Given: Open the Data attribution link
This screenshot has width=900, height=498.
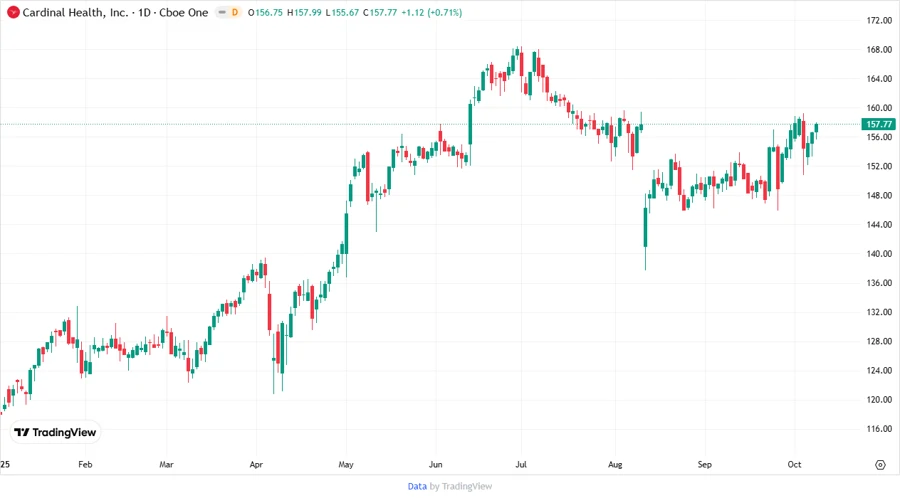Looking at the screenshot, I should click(x=417, y=486).
